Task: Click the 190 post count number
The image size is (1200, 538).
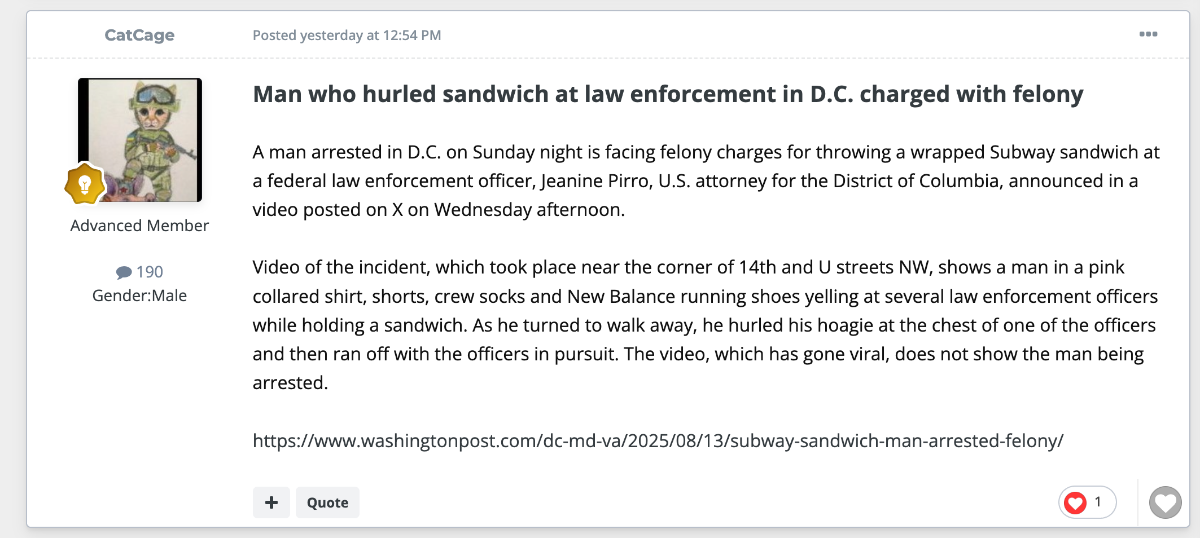Action: [x=150, y=272]
